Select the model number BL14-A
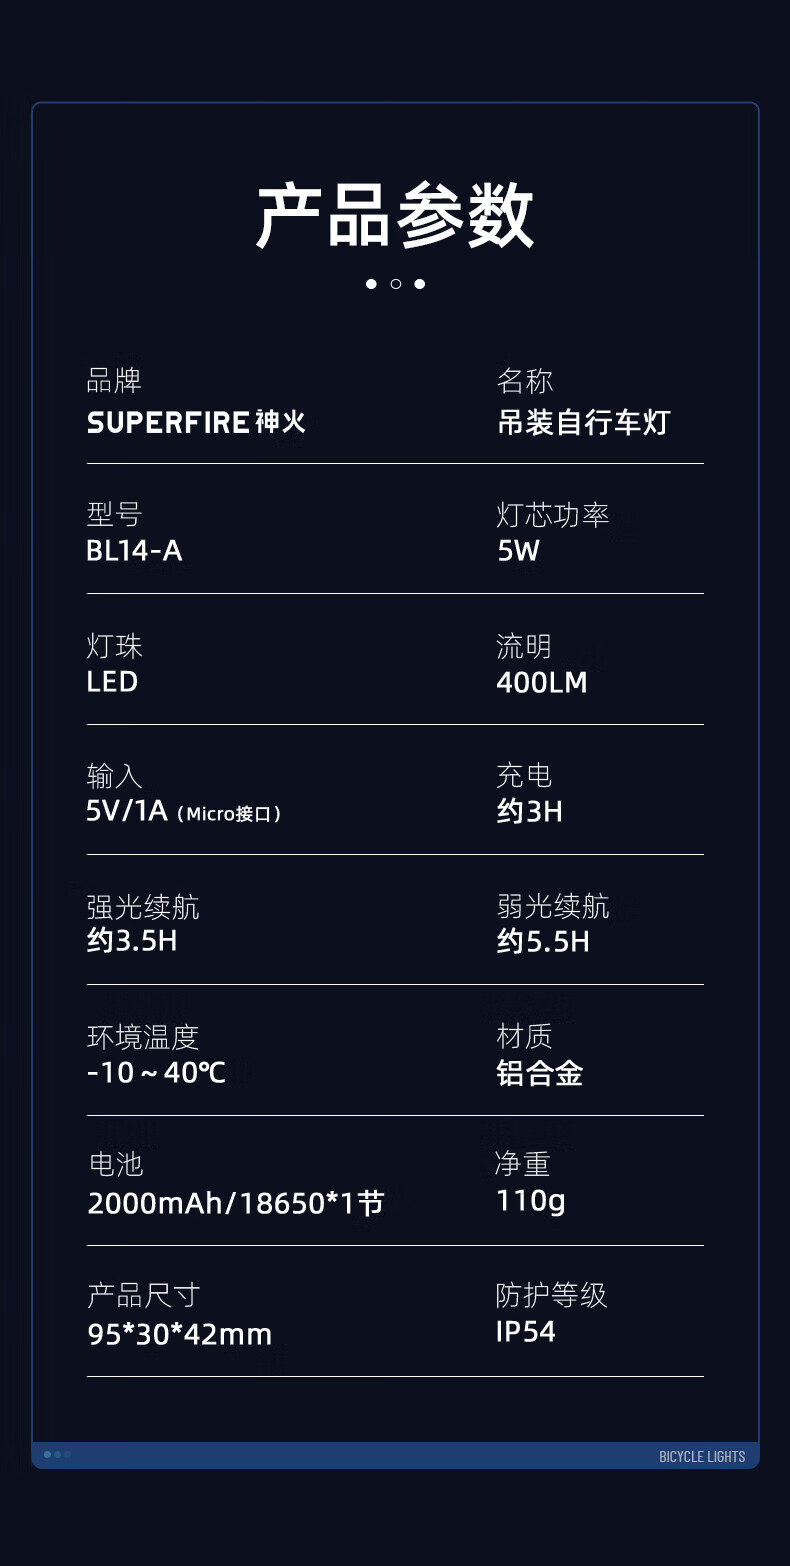Viewport: 790px width, 1566px height. tap(134, 551)
